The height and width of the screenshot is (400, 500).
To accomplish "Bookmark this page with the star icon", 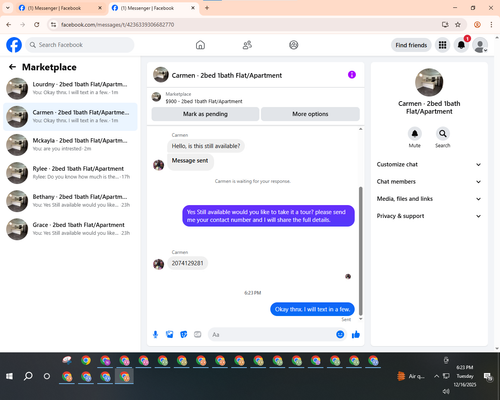I will pos(458,25).
